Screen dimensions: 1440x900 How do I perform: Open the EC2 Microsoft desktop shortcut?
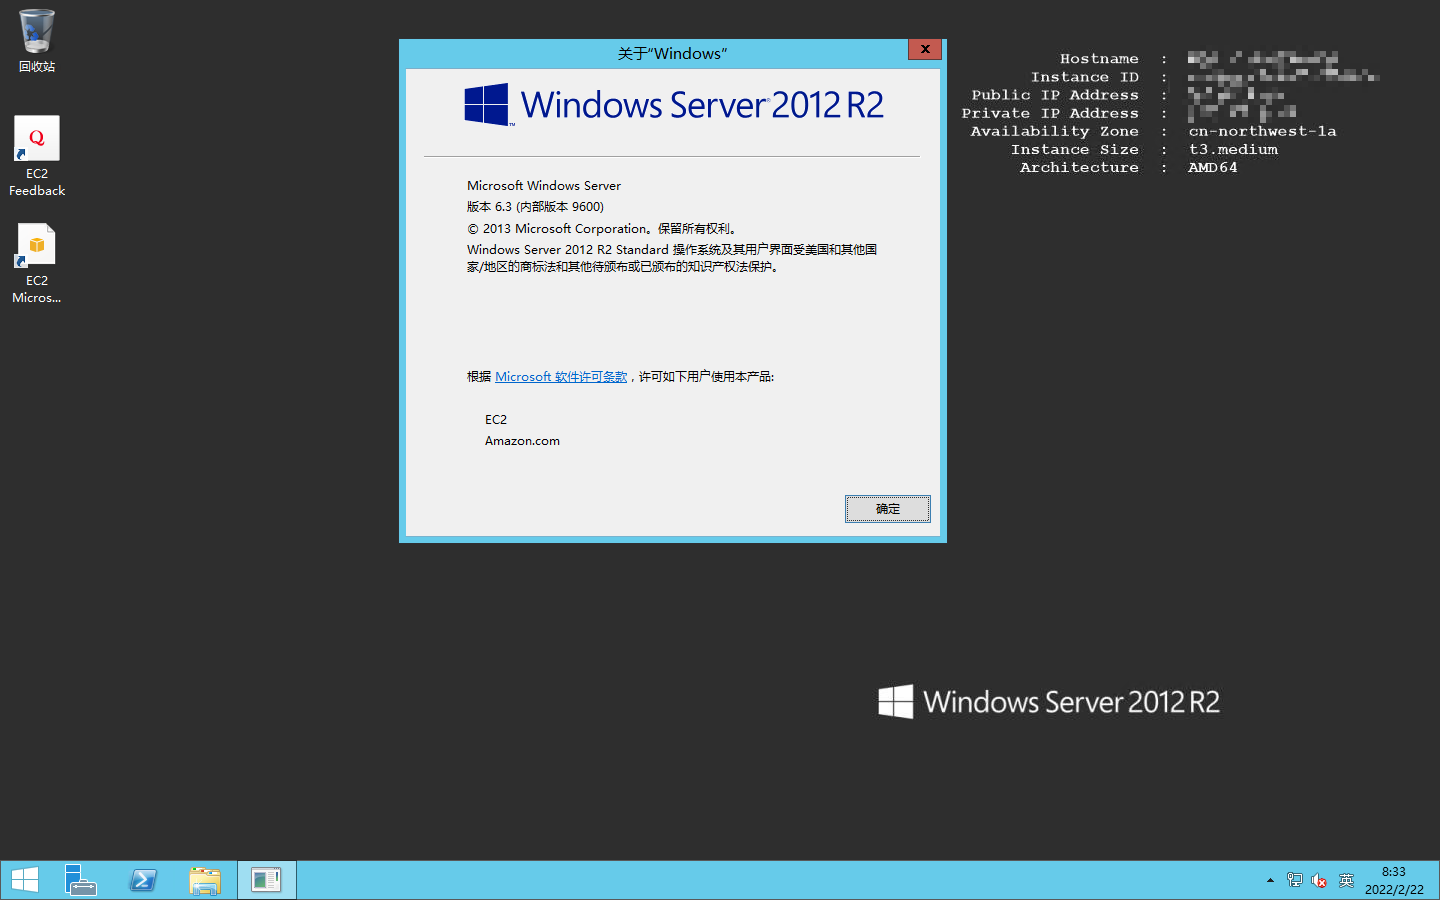[x=36, y=262]
